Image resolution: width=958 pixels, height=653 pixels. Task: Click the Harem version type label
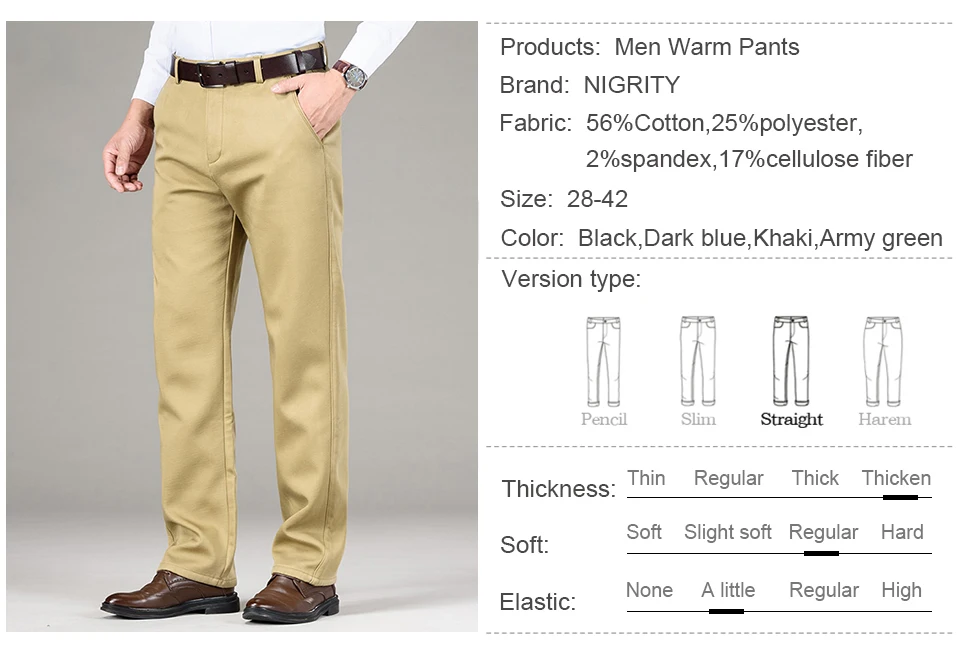pyautogui.click(x=884, y=419)
